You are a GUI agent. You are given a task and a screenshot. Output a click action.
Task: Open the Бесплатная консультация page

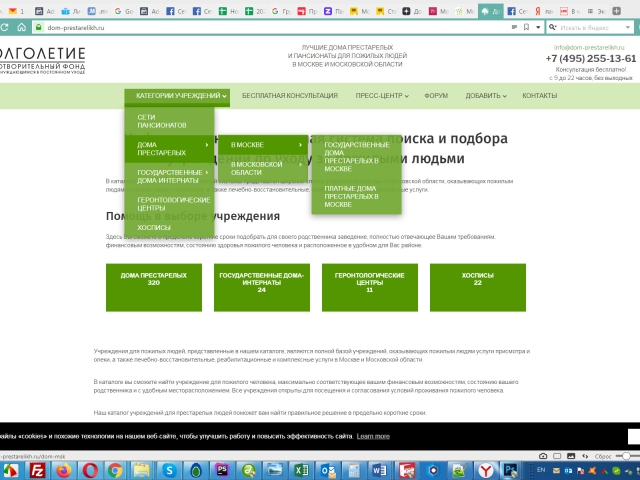click(289, 96)
